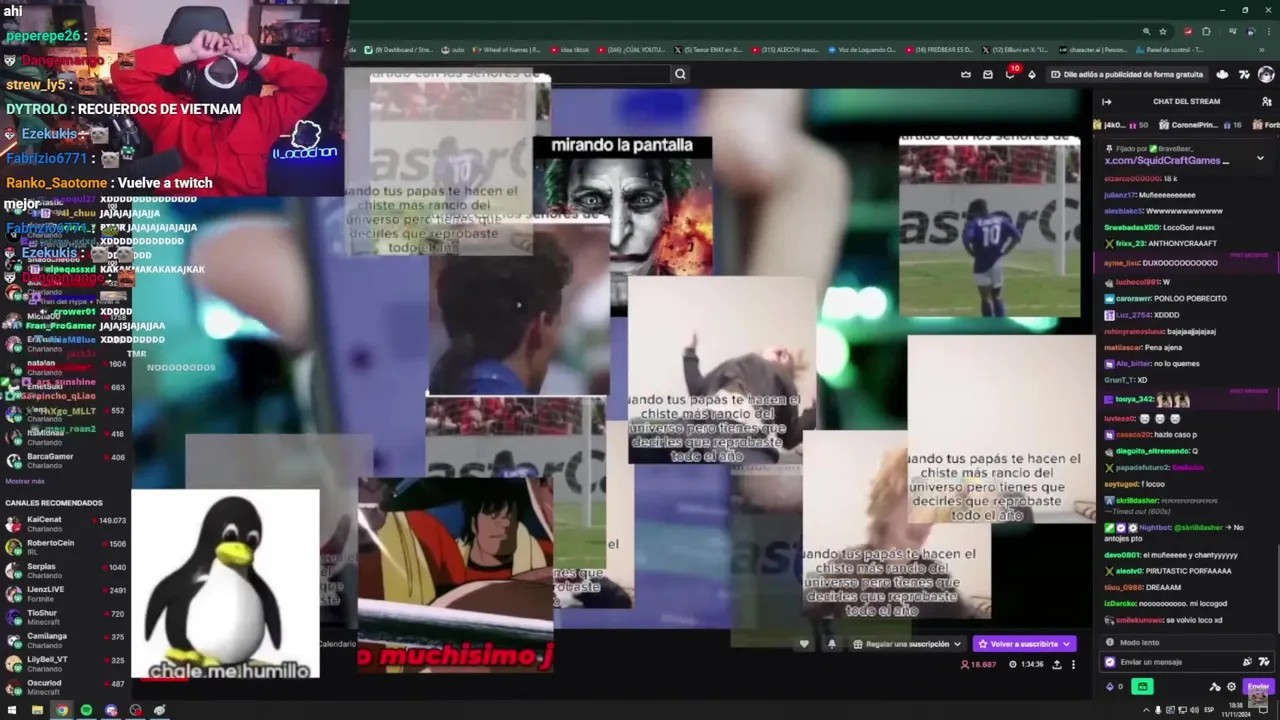Switch to the 'ALECCHI reacc...' YouTube tab
Image resolution: width=1280 pixels, height=720 pixels.
tap(786, 49)
